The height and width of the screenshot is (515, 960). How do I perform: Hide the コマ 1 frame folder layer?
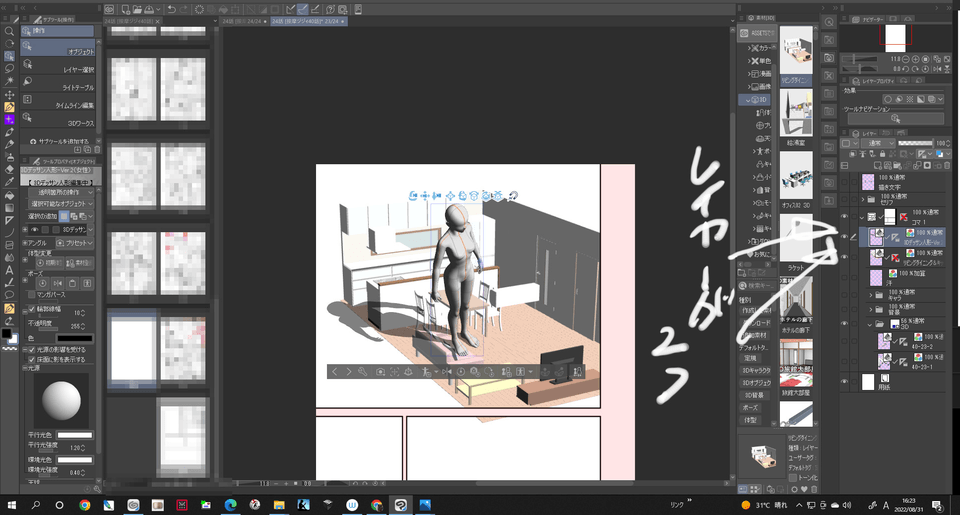844,217
